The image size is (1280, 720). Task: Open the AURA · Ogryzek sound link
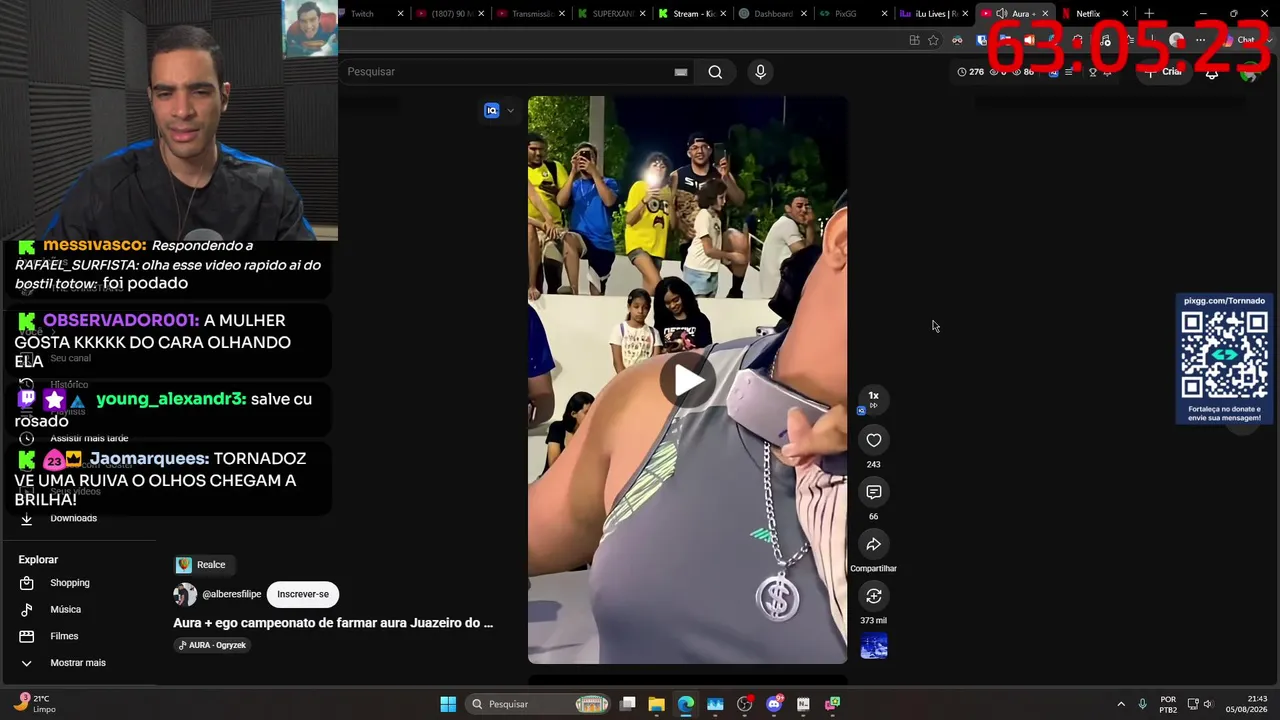click(212, 645)
